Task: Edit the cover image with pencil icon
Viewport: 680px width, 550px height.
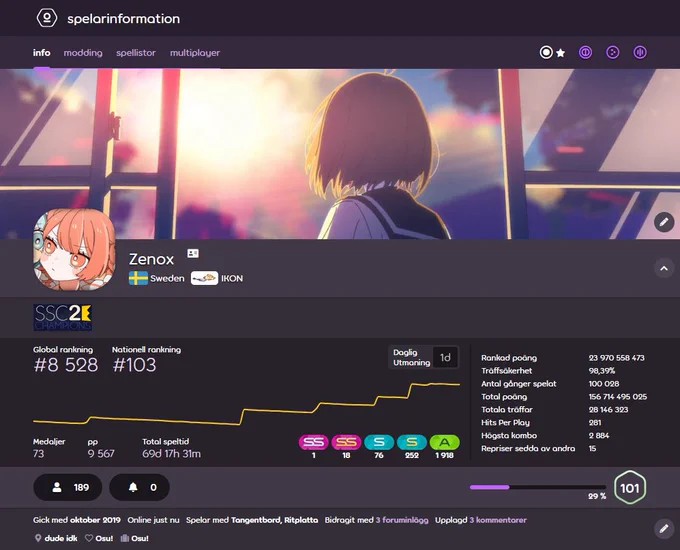Action: [664, 222]
